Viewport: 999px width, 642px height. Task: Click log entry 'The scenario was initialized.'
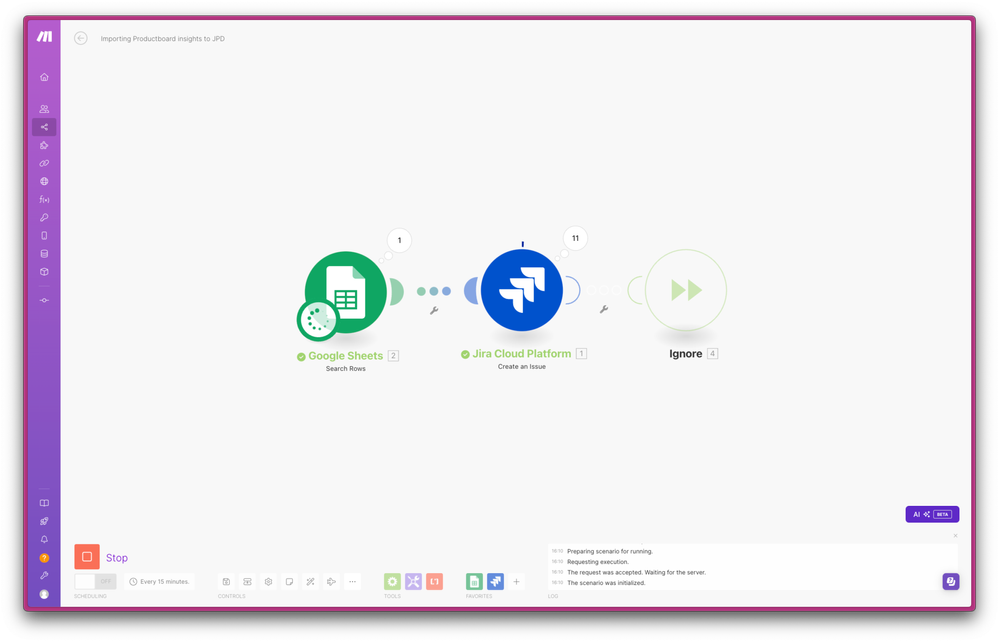point(606,583)
